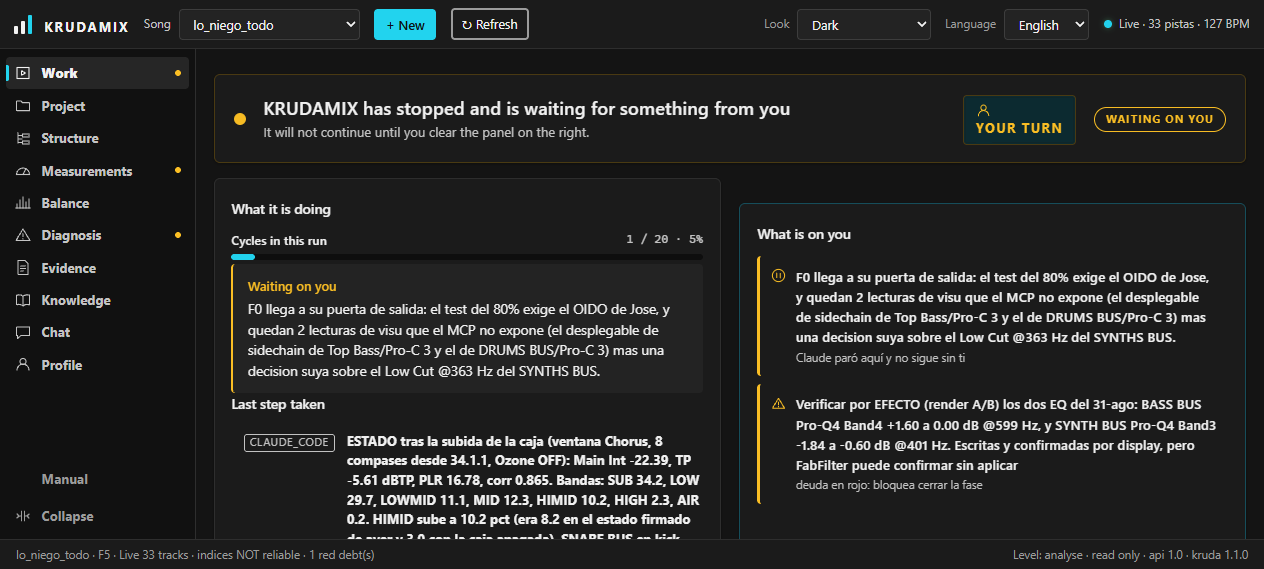Click the Balance bars icon
The width and height of the screenshot is (1264, 569).
23,203
